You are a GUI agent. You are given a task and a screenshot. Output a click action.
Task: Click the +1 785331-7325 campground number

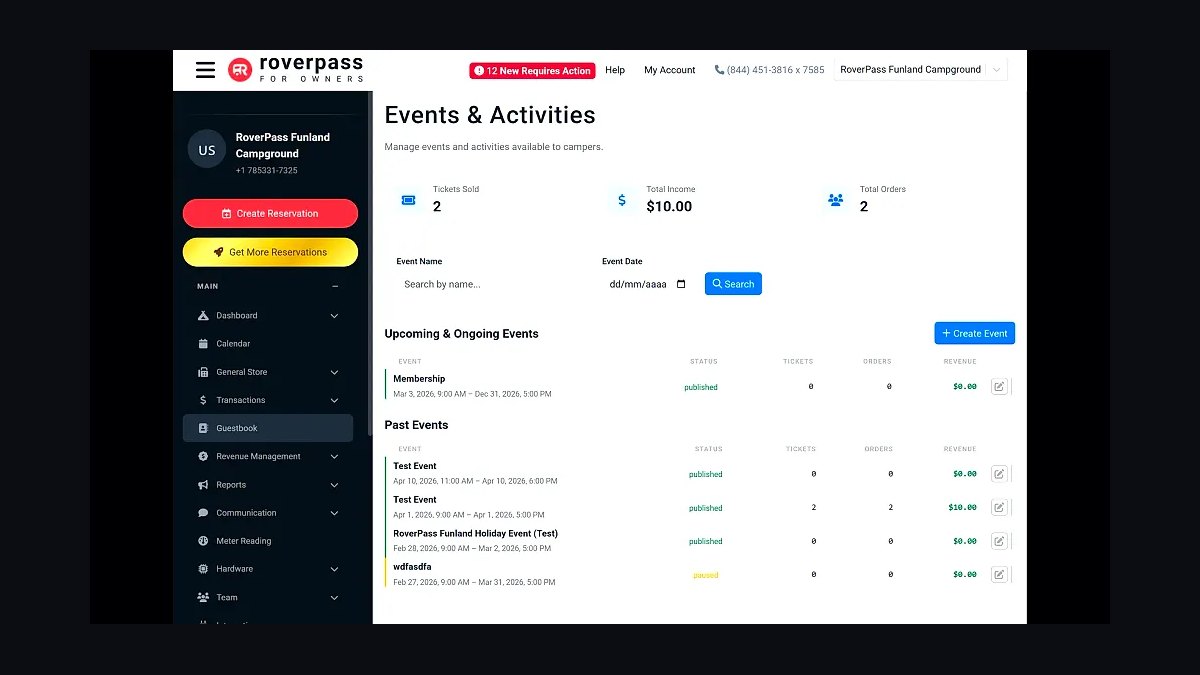pyautogui.click(x=266, y=171)
